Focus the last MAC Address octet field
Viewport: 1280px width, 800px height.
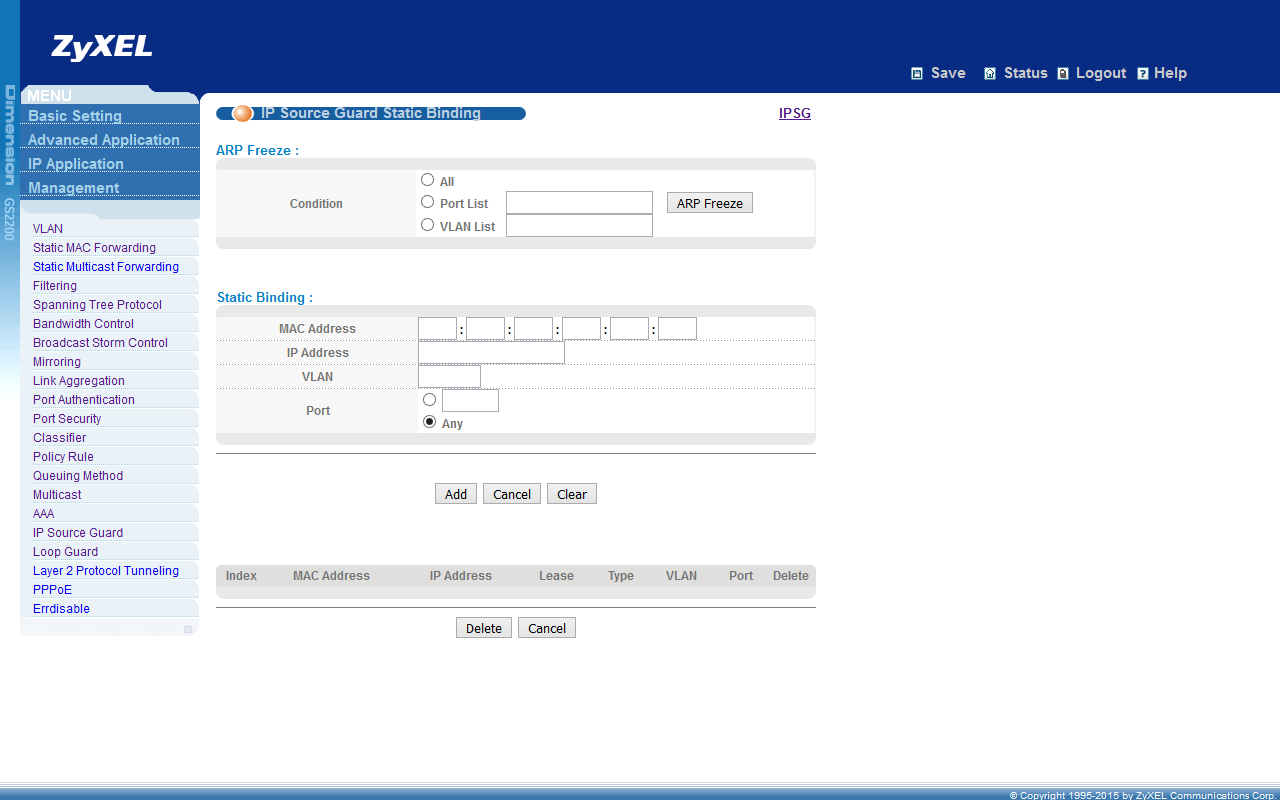point(677,329)
